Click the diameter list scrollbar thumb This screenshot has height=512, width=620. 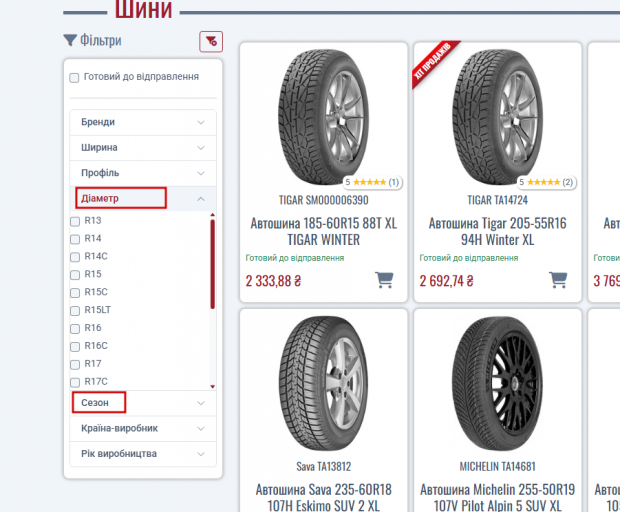coord(213,264)
